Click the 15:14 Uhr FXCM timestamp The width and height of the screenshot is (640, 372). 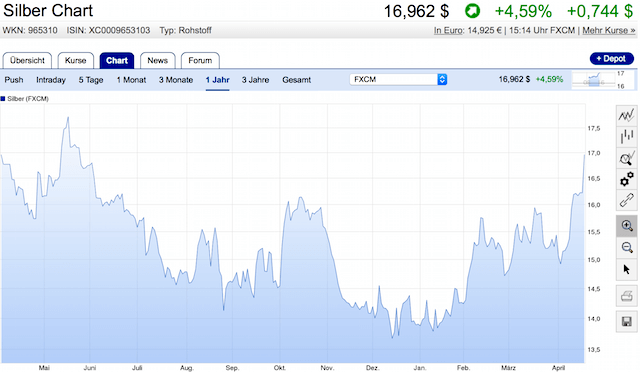[542, 30]
